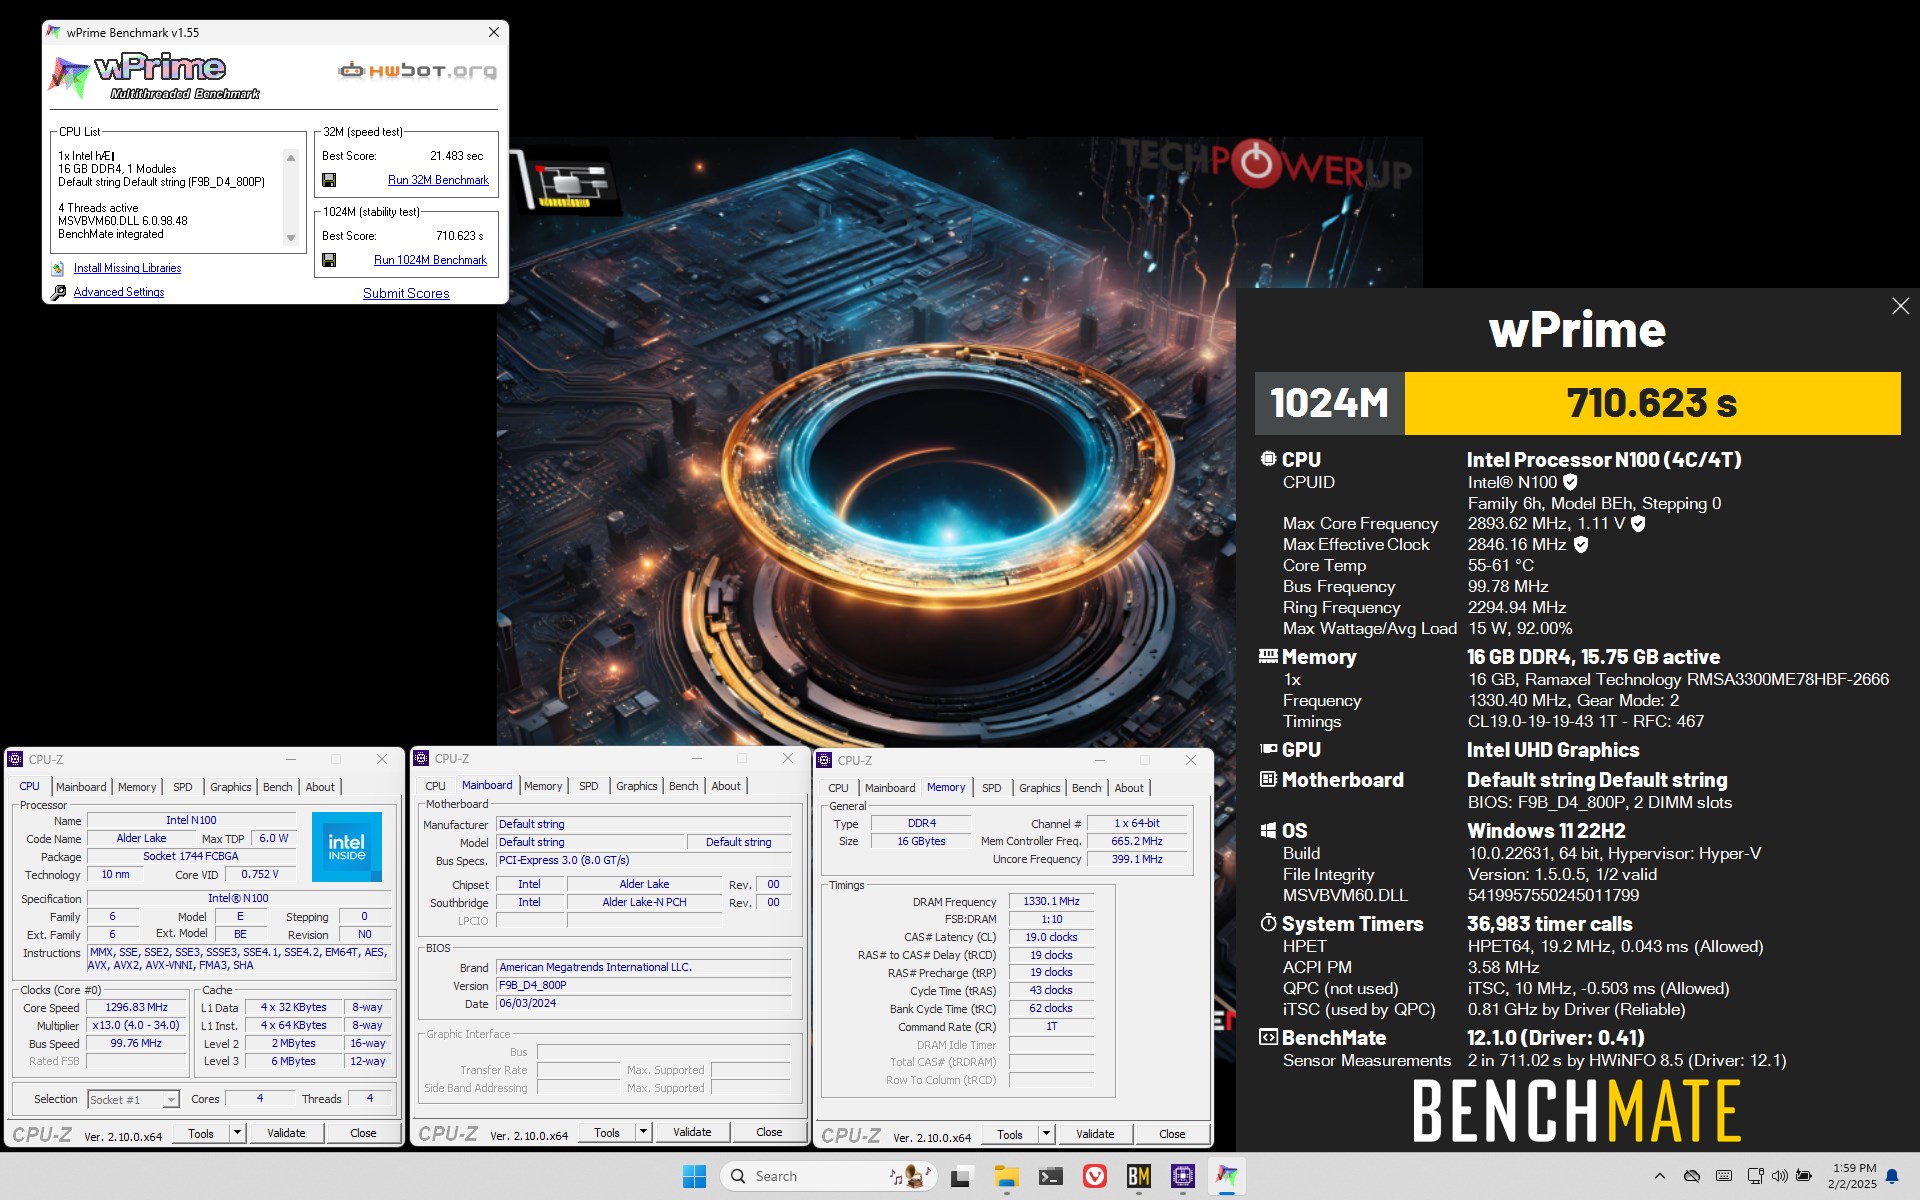Open the Bench tab in the left CPU-Z window

pyautogui.click(x=278, y=787)
